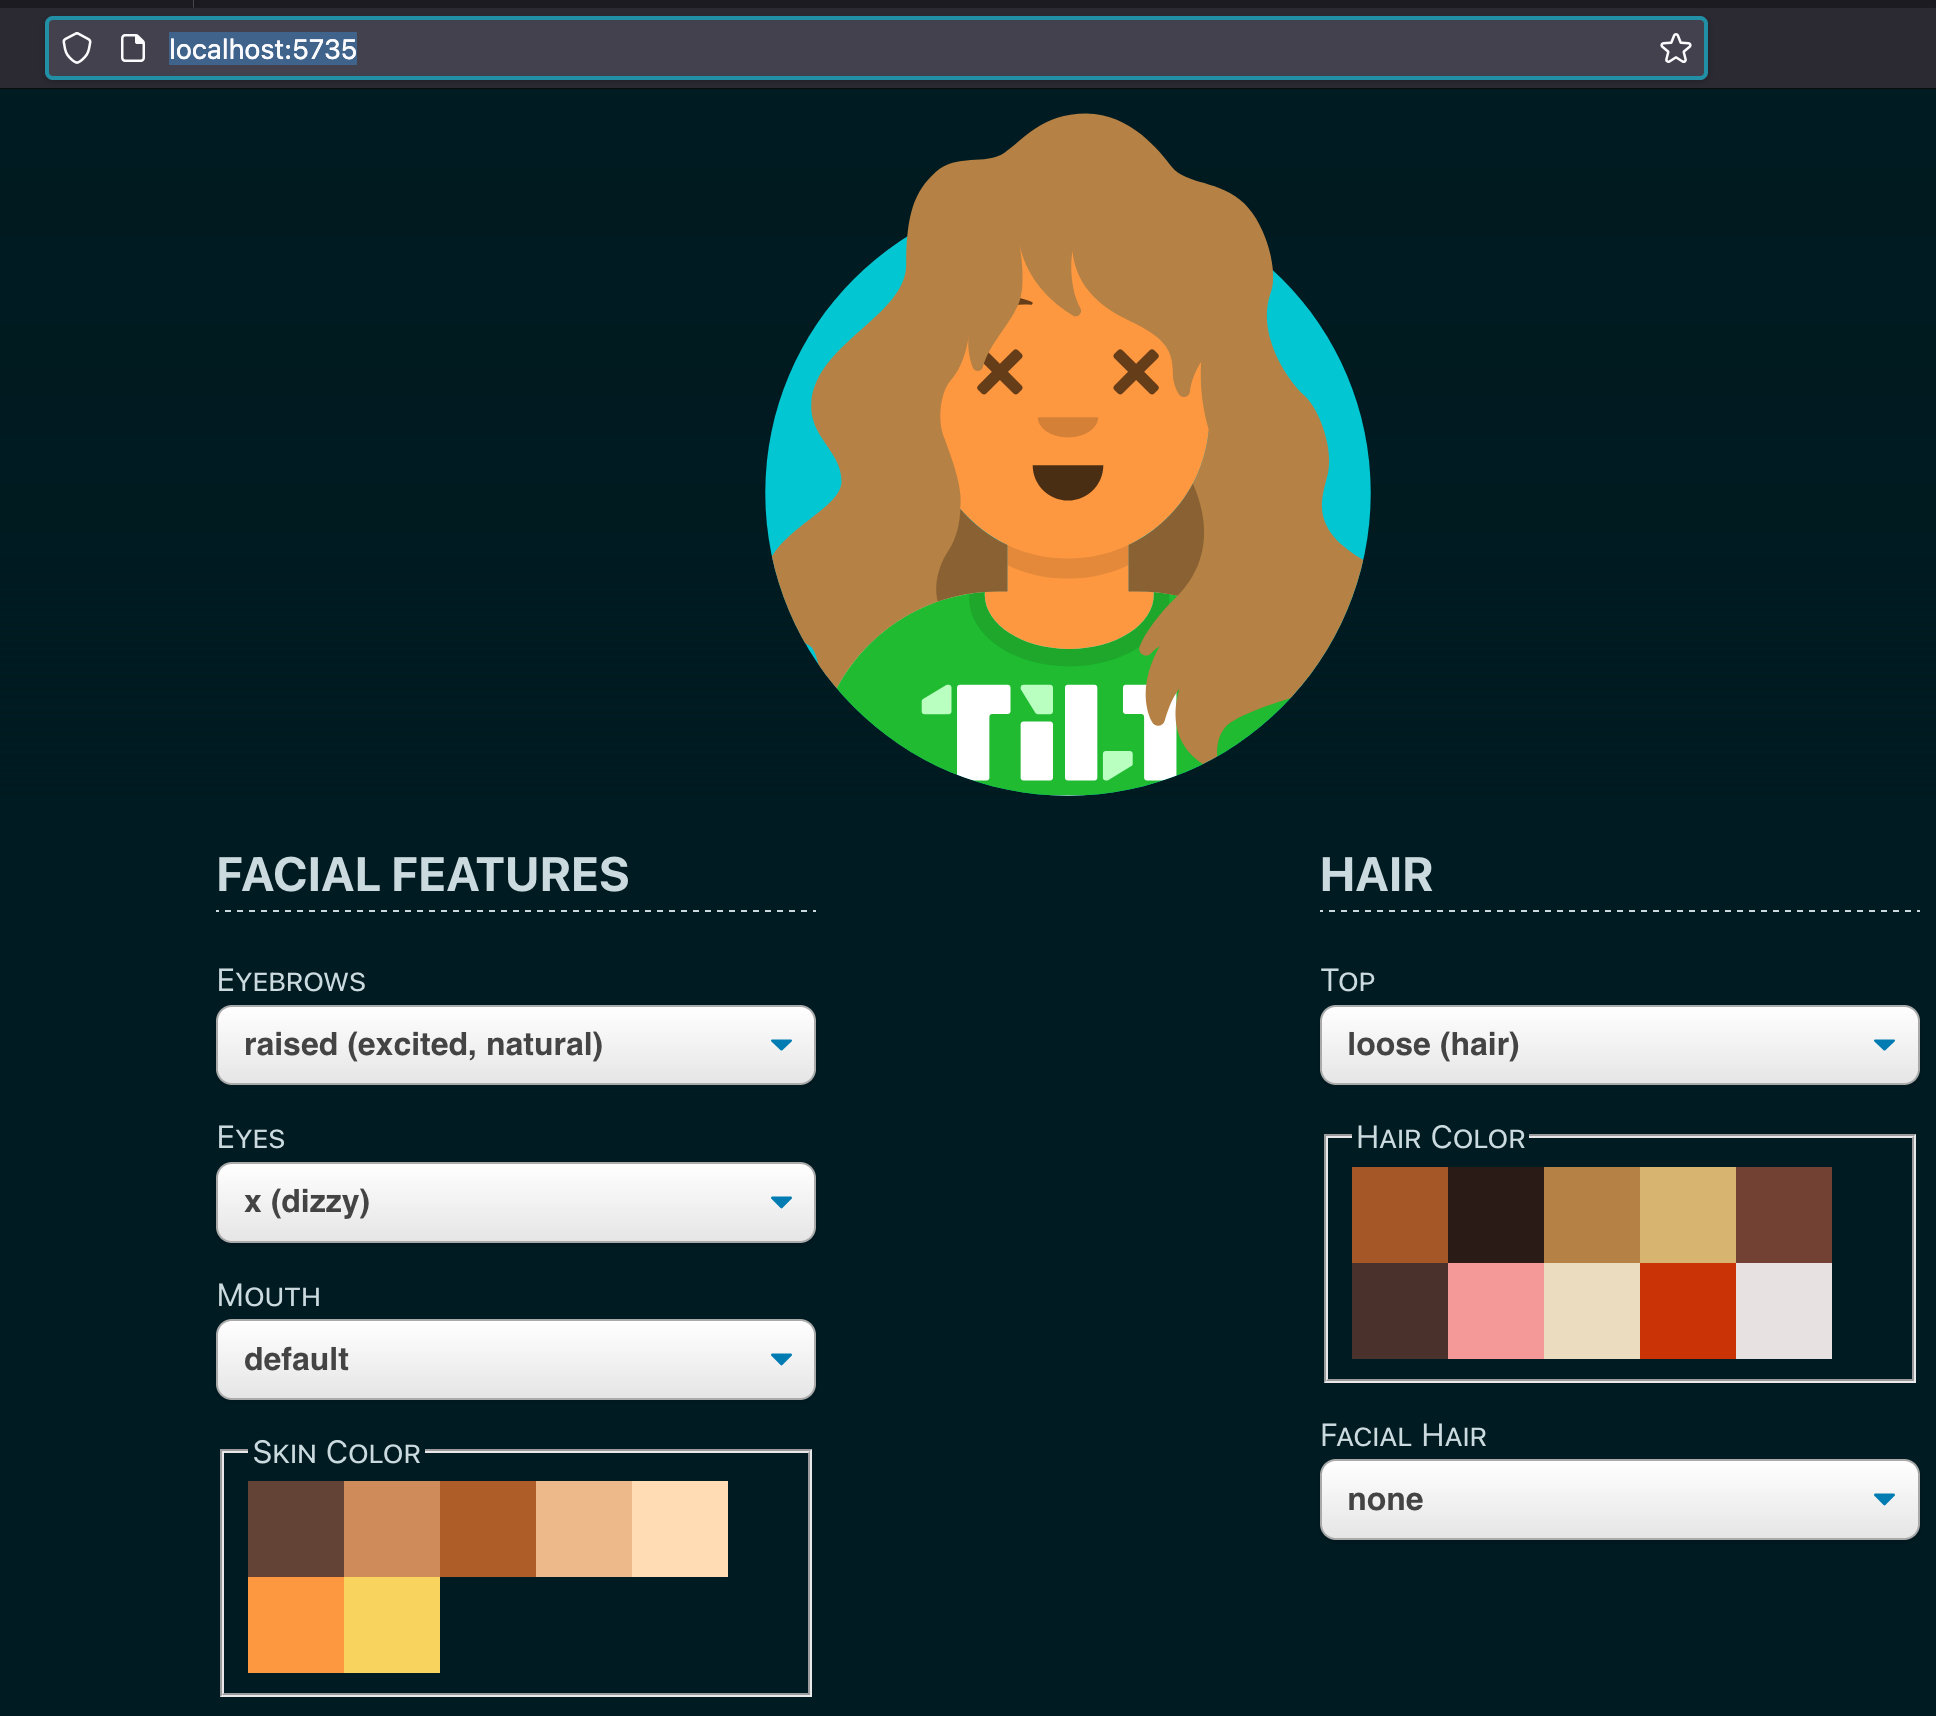Choose the golden blonde hair color swatch
1936x1716 pixels.
pyautogui.click(x=1687, y=1214)
